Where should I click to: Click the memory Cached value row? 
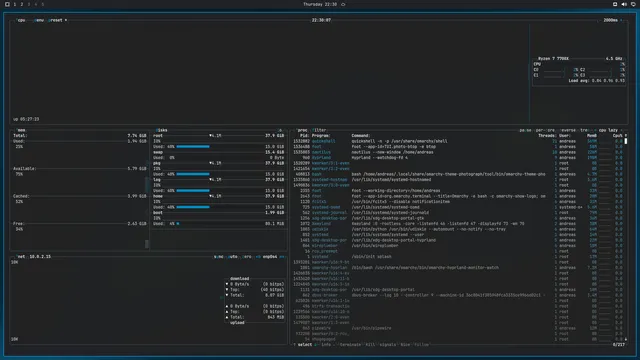80,196
